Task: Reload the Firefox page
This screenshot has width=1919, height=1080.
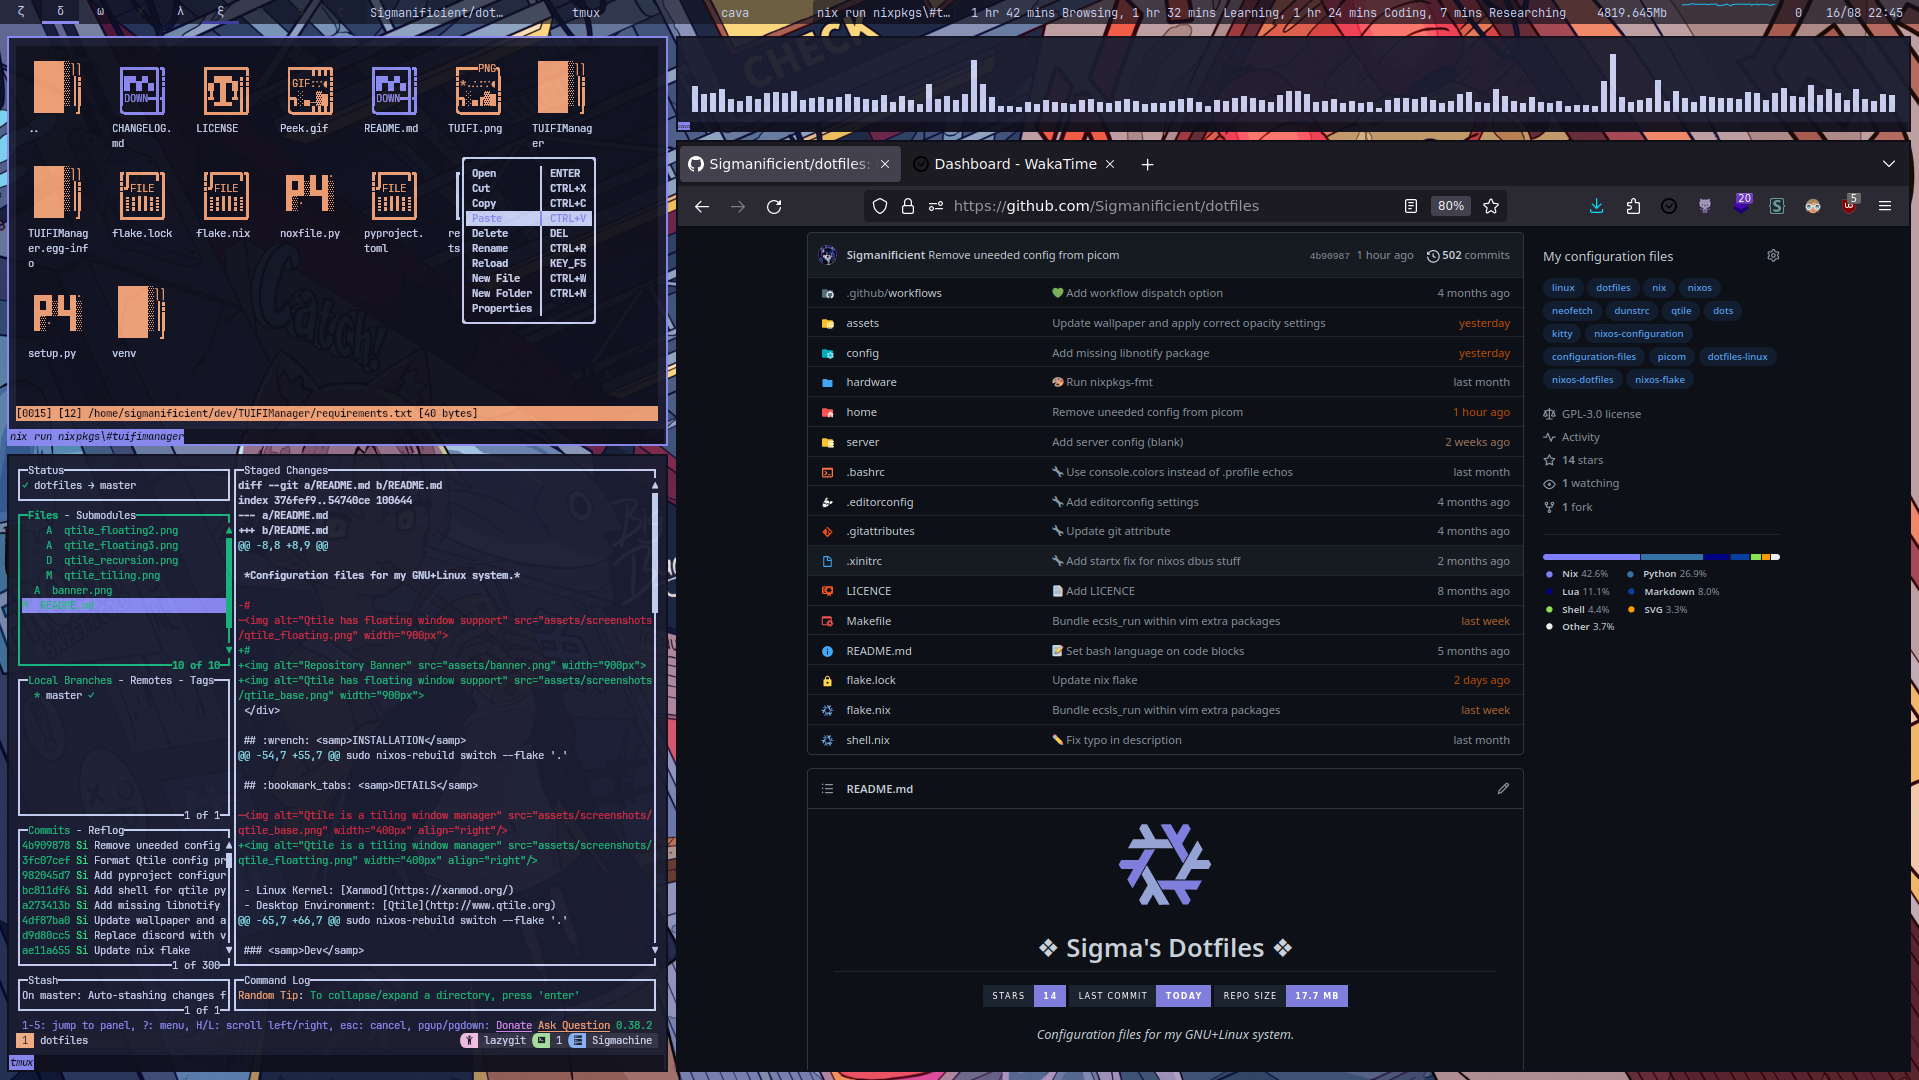Action: coord(774,206)
